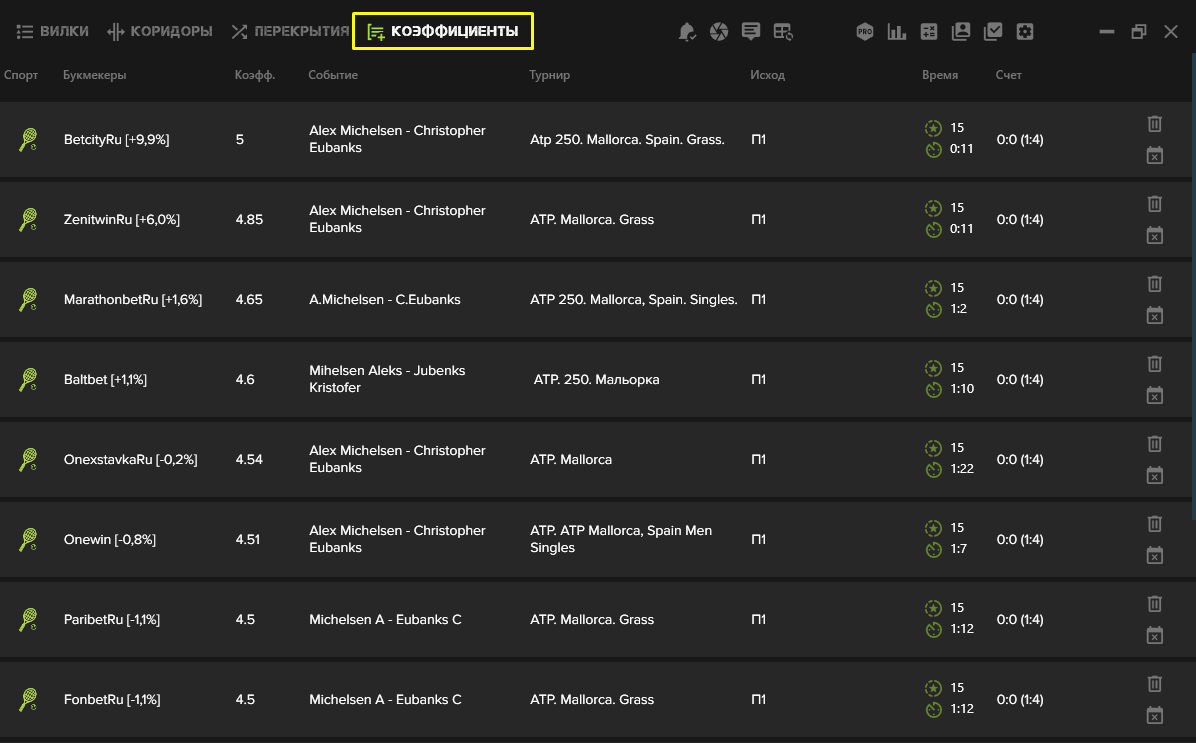Open the settings gear icon
The image size is (1196, 743).
coord(1024,31)
